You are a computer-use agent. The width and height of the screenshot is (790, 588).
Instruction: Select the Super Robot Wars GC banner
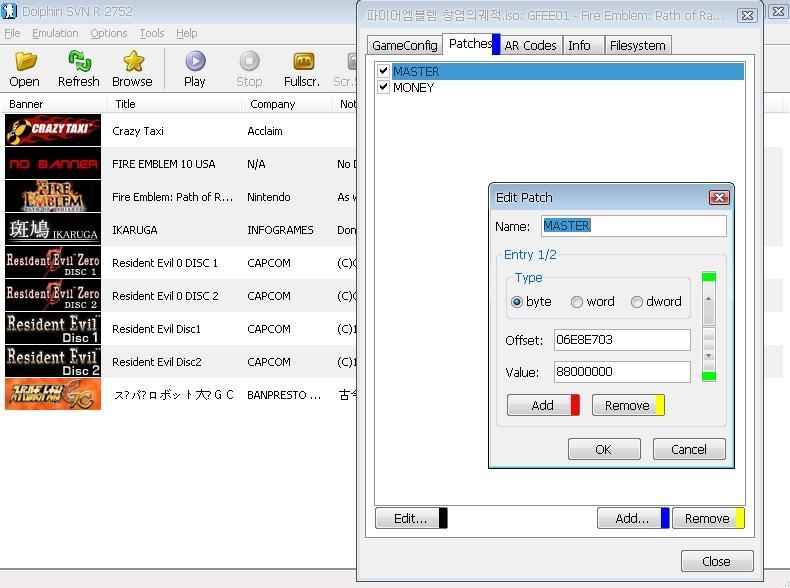coord(53,394)
